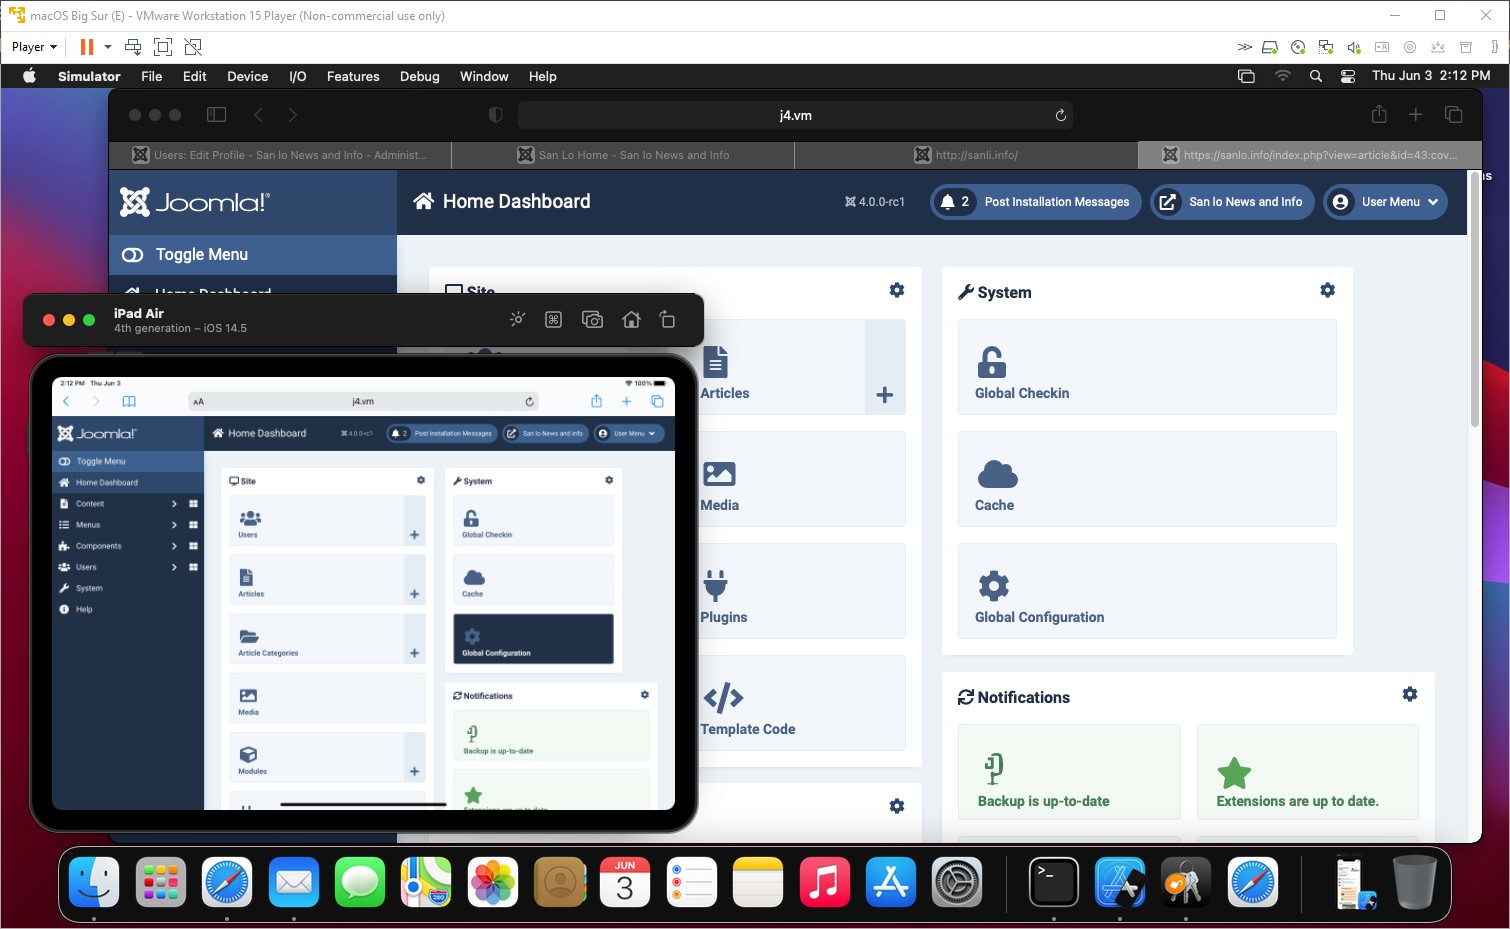
Task: Open Simulator Debug menu
Action: click(420, 76)
